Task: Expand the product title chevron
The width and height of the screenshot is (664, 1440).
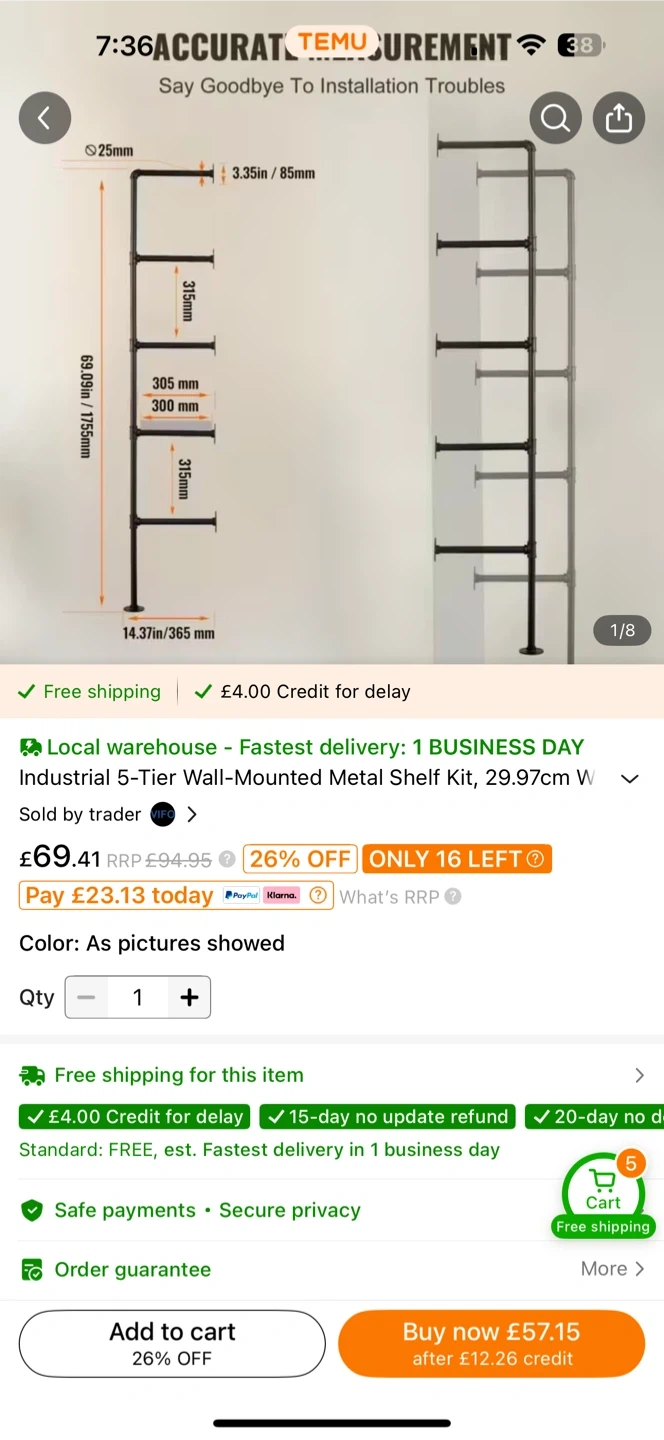Action: coord(630,779)
